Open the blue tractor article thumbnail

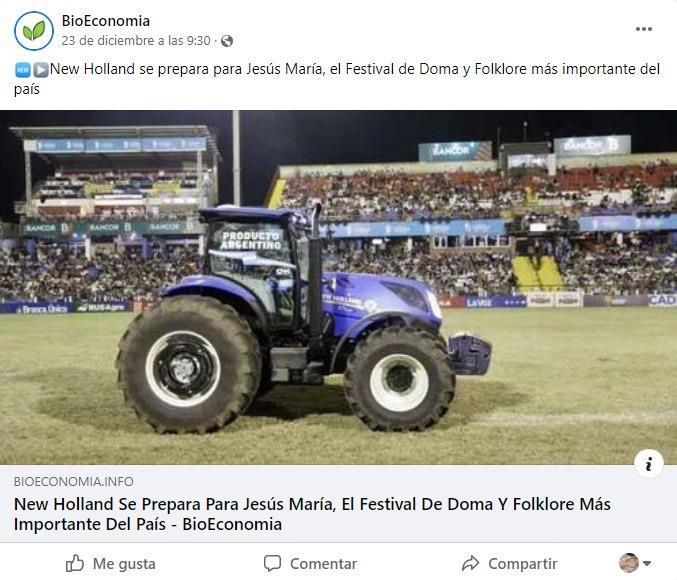(338, 287)
